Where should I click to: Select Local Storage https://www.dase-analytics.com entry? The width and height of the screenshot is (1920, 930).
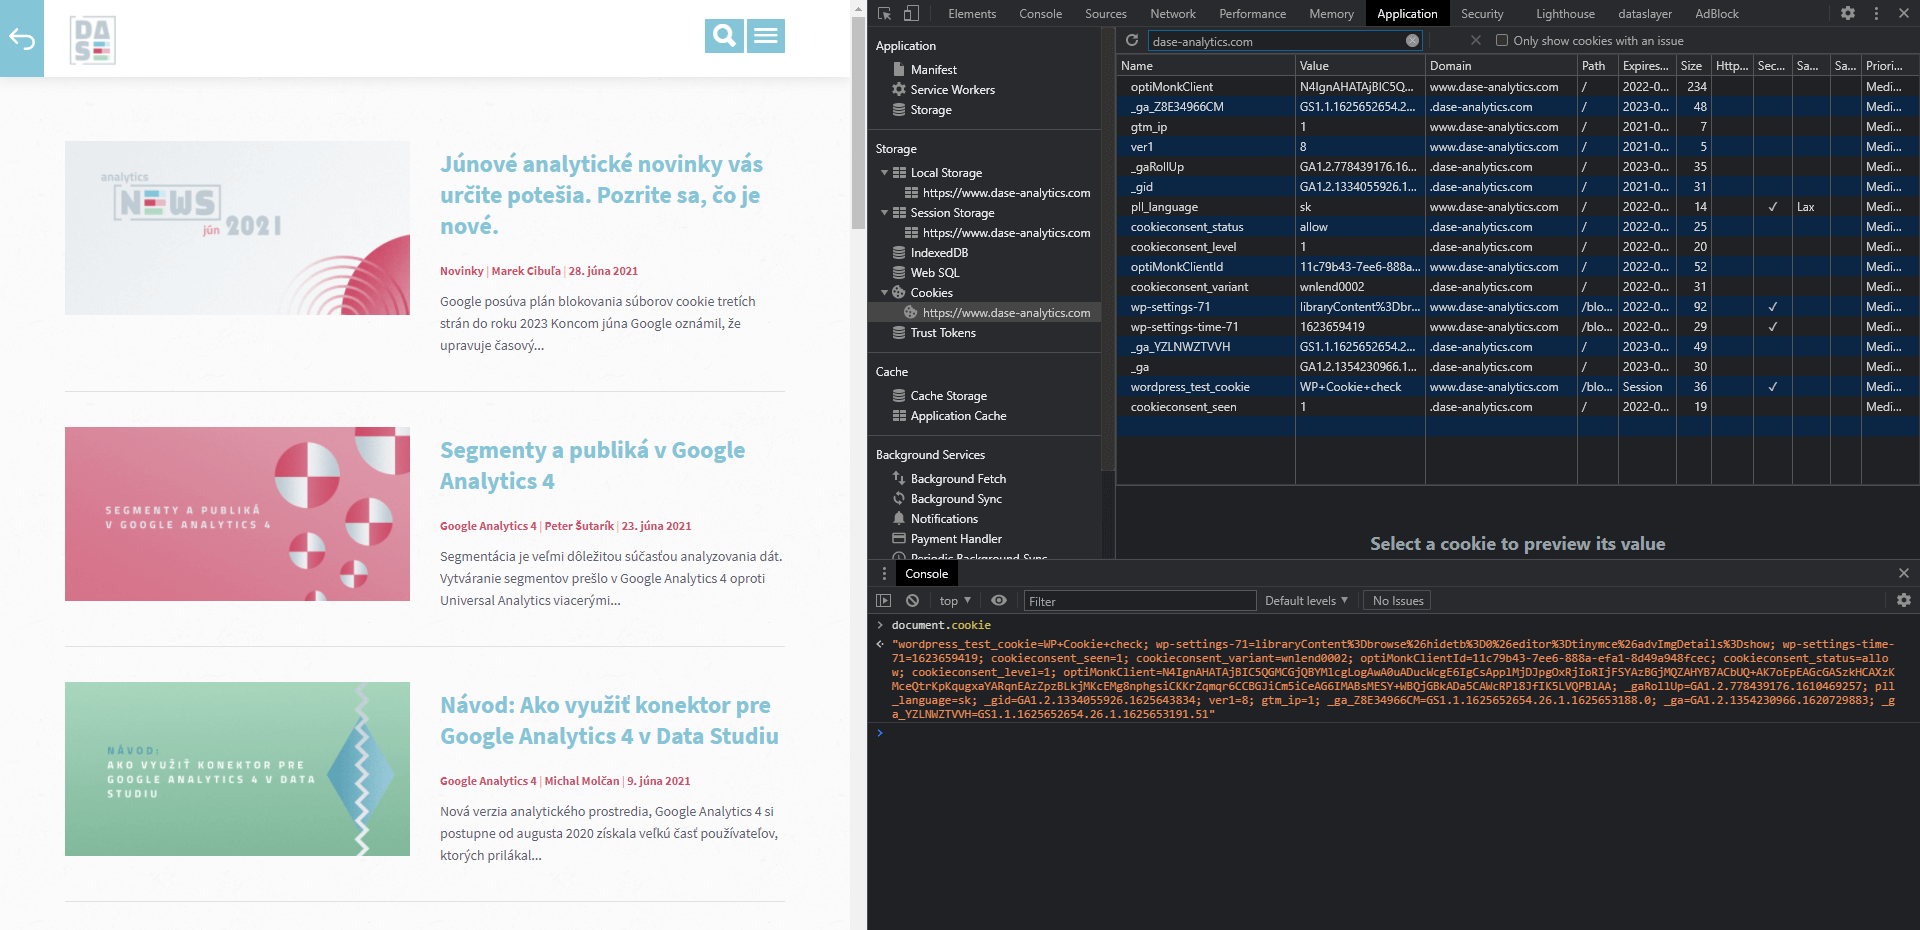coord(1006,192)
